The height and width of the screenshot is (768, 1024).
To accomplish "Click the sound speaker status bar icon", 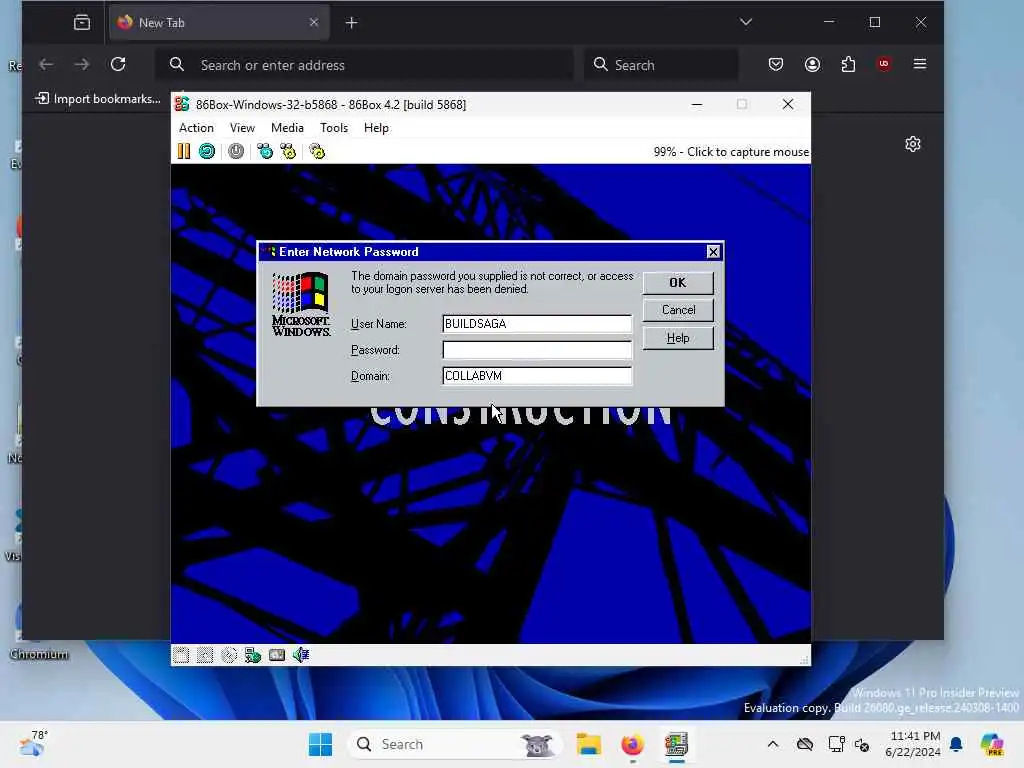I will (x=300, y=655).
